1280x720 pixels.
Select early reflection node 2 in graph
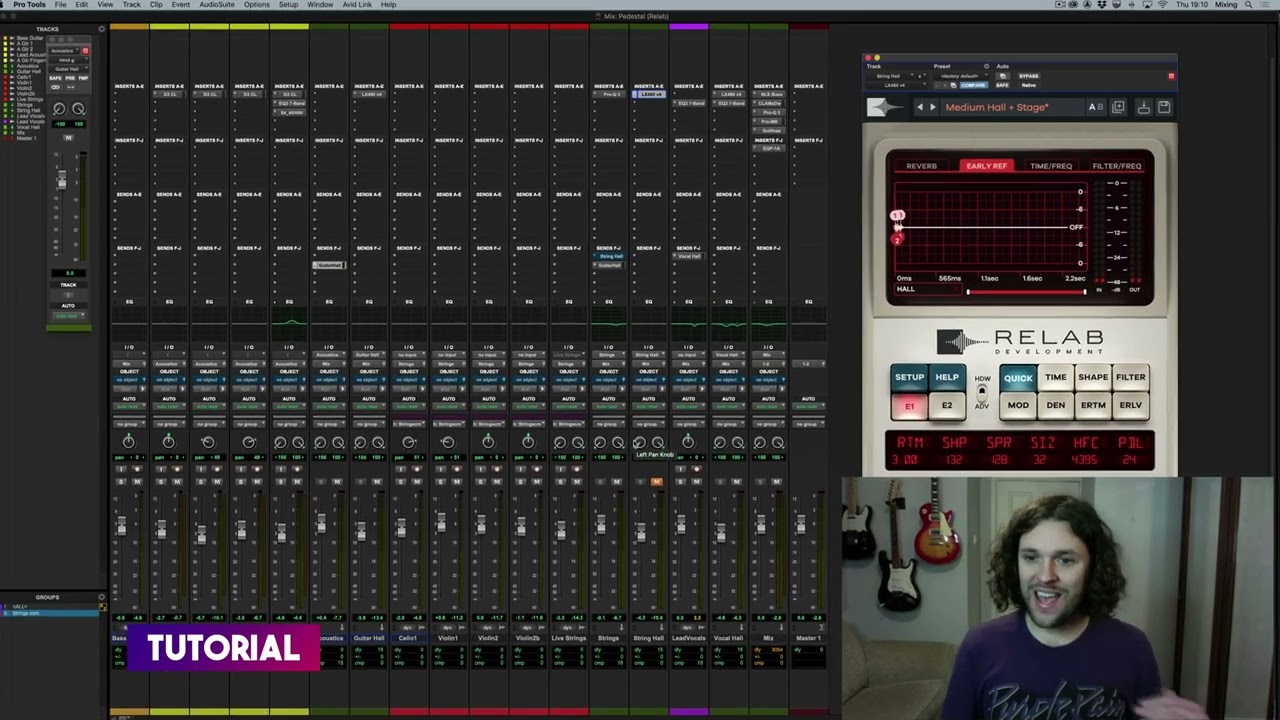click(897, 238)
